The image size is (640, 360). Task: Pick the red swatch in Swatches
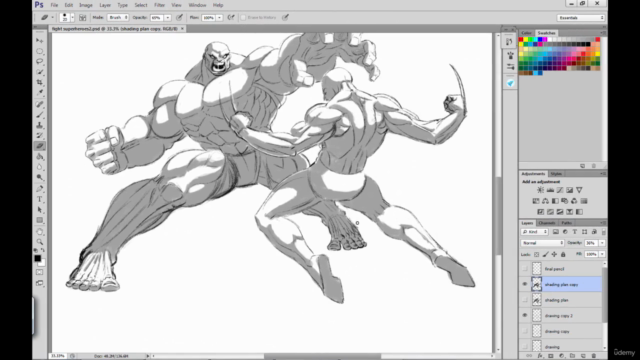click(521, 40)
